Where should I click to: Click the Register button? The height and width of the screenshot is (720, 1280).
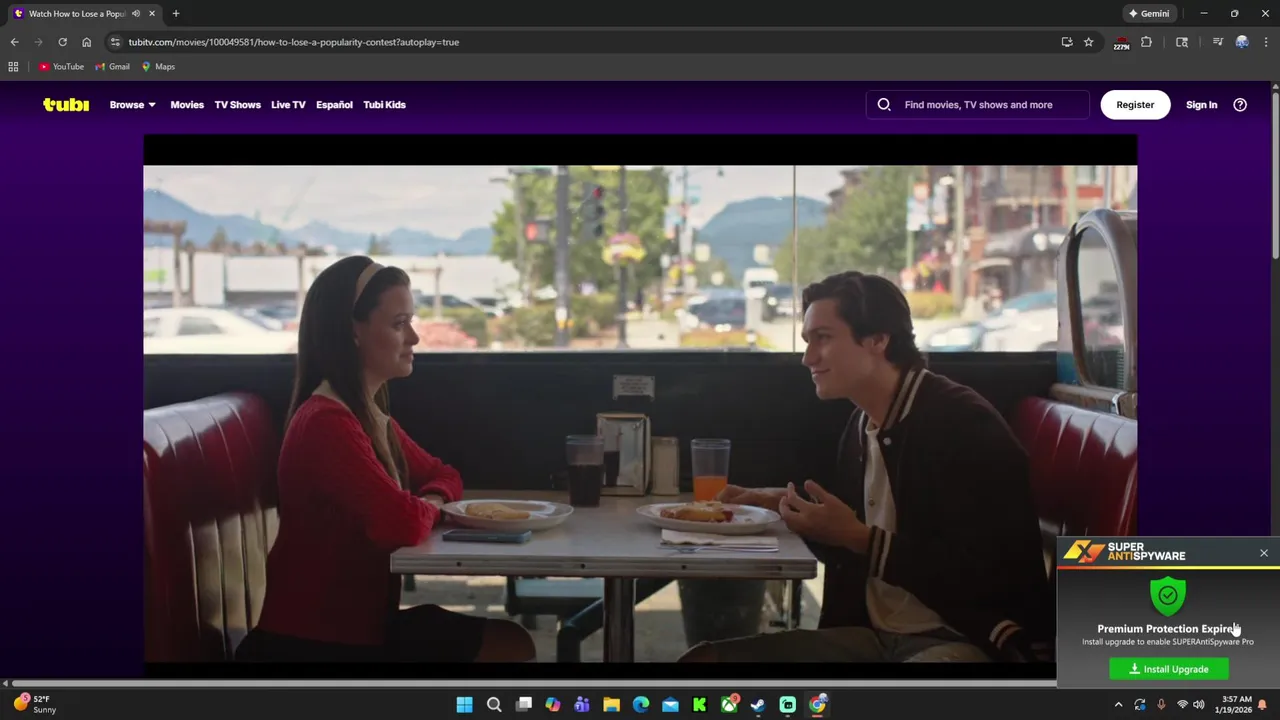[x=1135, y=104]
